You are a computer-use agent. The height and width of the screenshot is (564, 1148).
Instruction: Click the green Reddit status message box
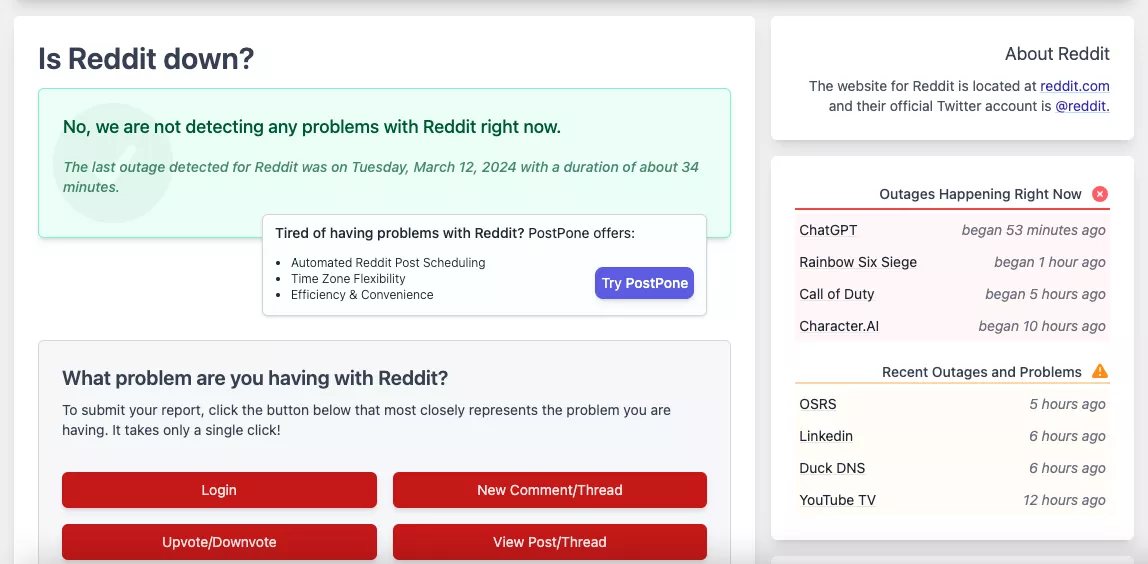(384, 162)
